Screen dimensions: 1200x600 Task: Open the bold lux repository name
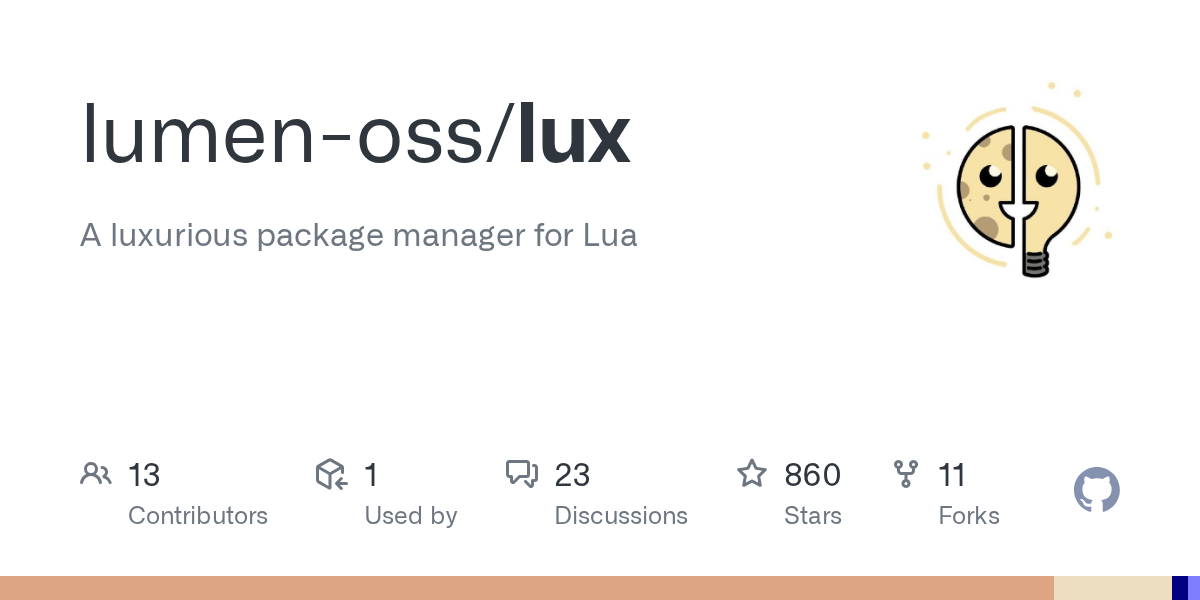point(574,135)
